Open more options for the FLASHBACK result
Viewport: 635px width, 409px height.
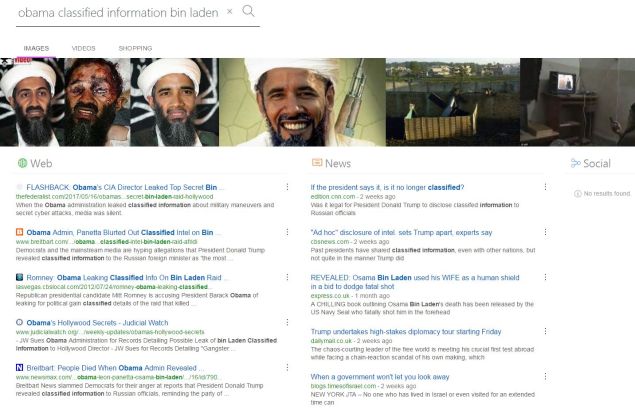[287, 187]
